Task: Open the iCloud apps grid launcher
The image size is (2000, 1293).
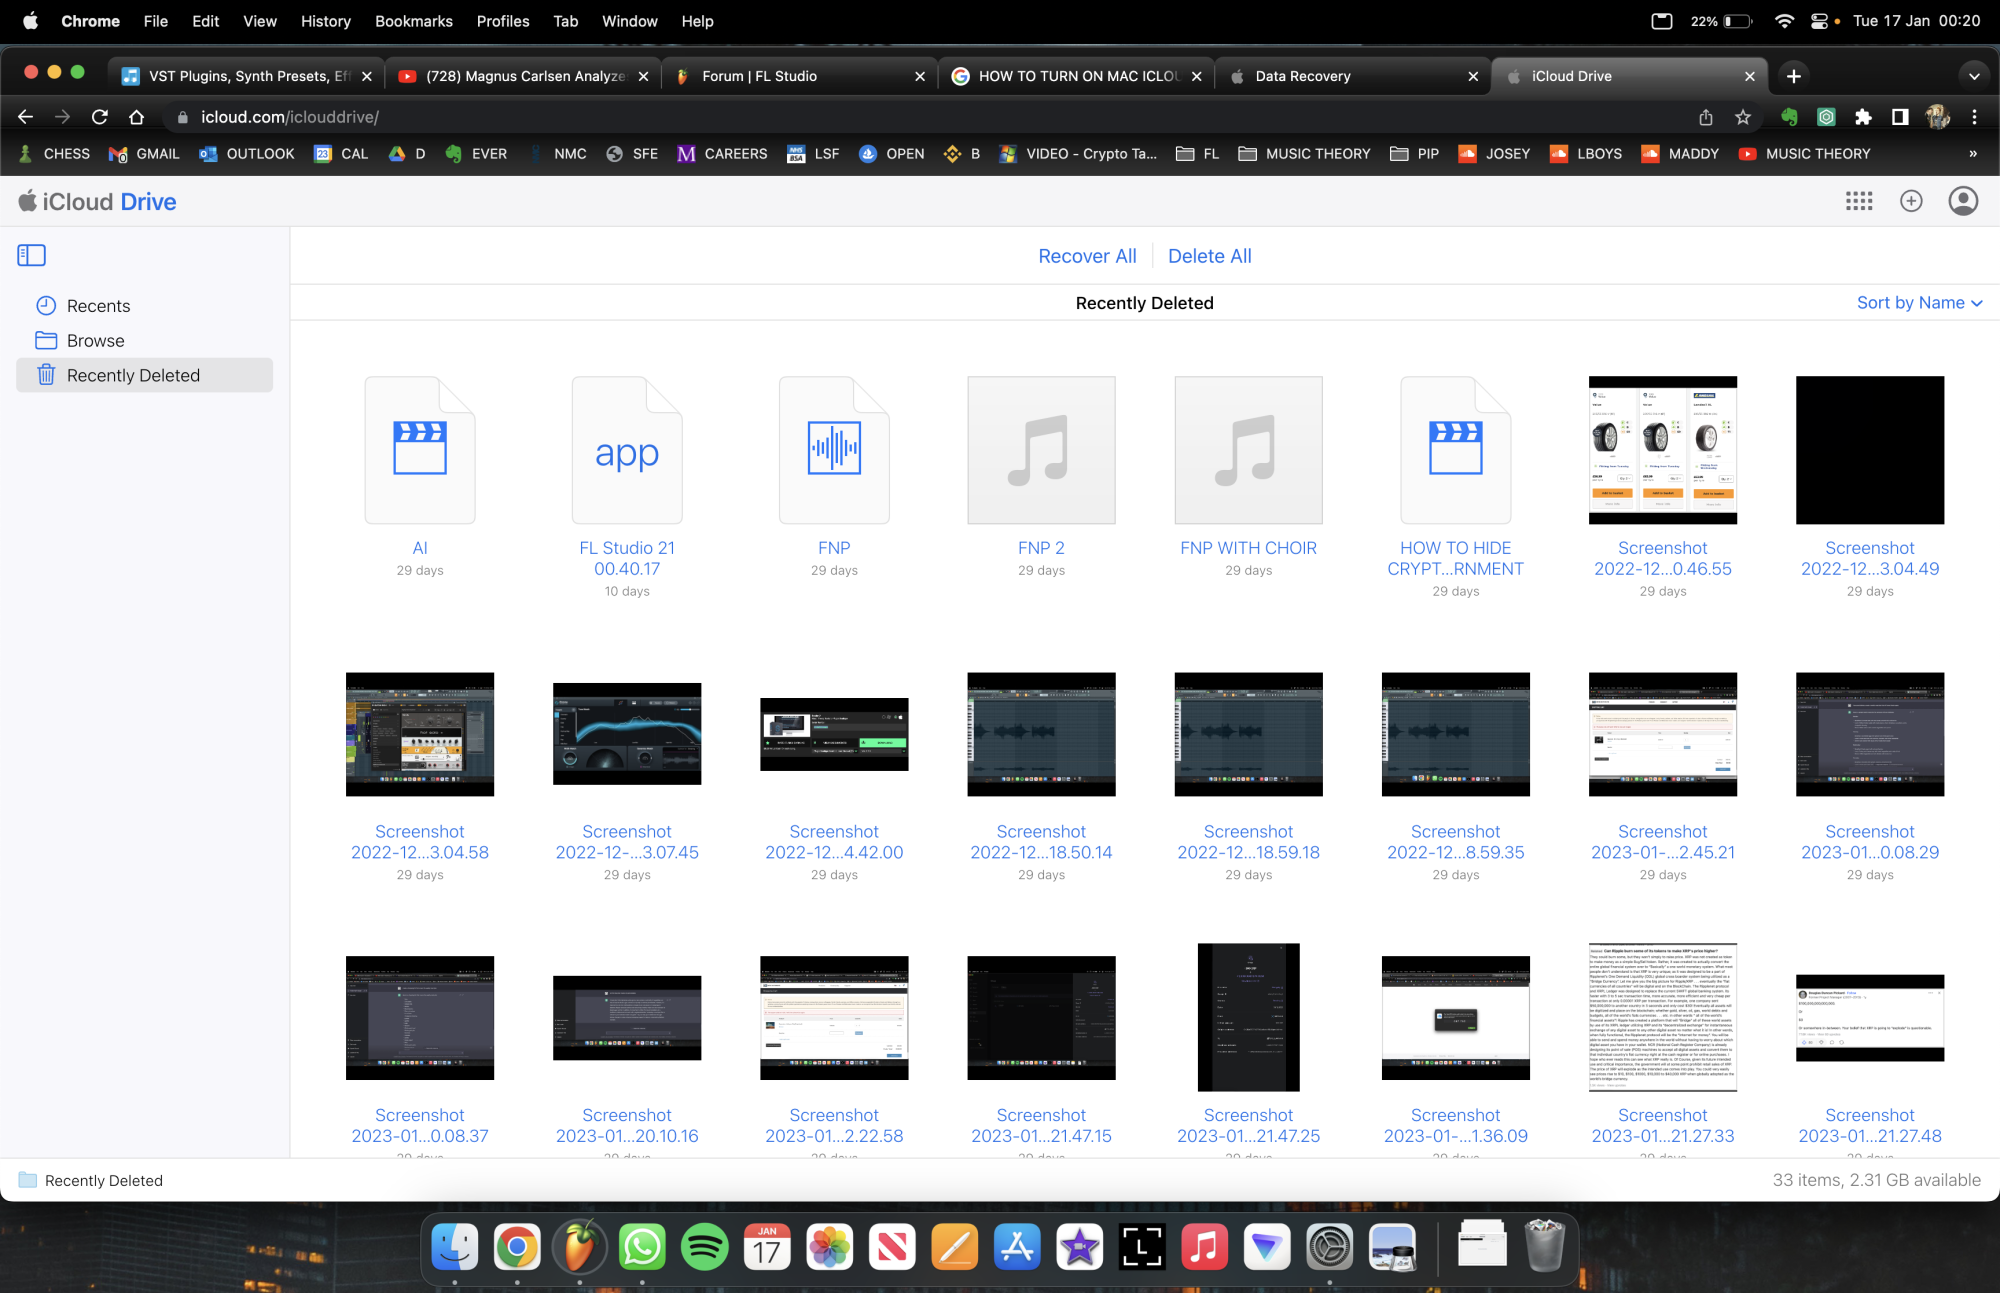Action: [1859, 201]
